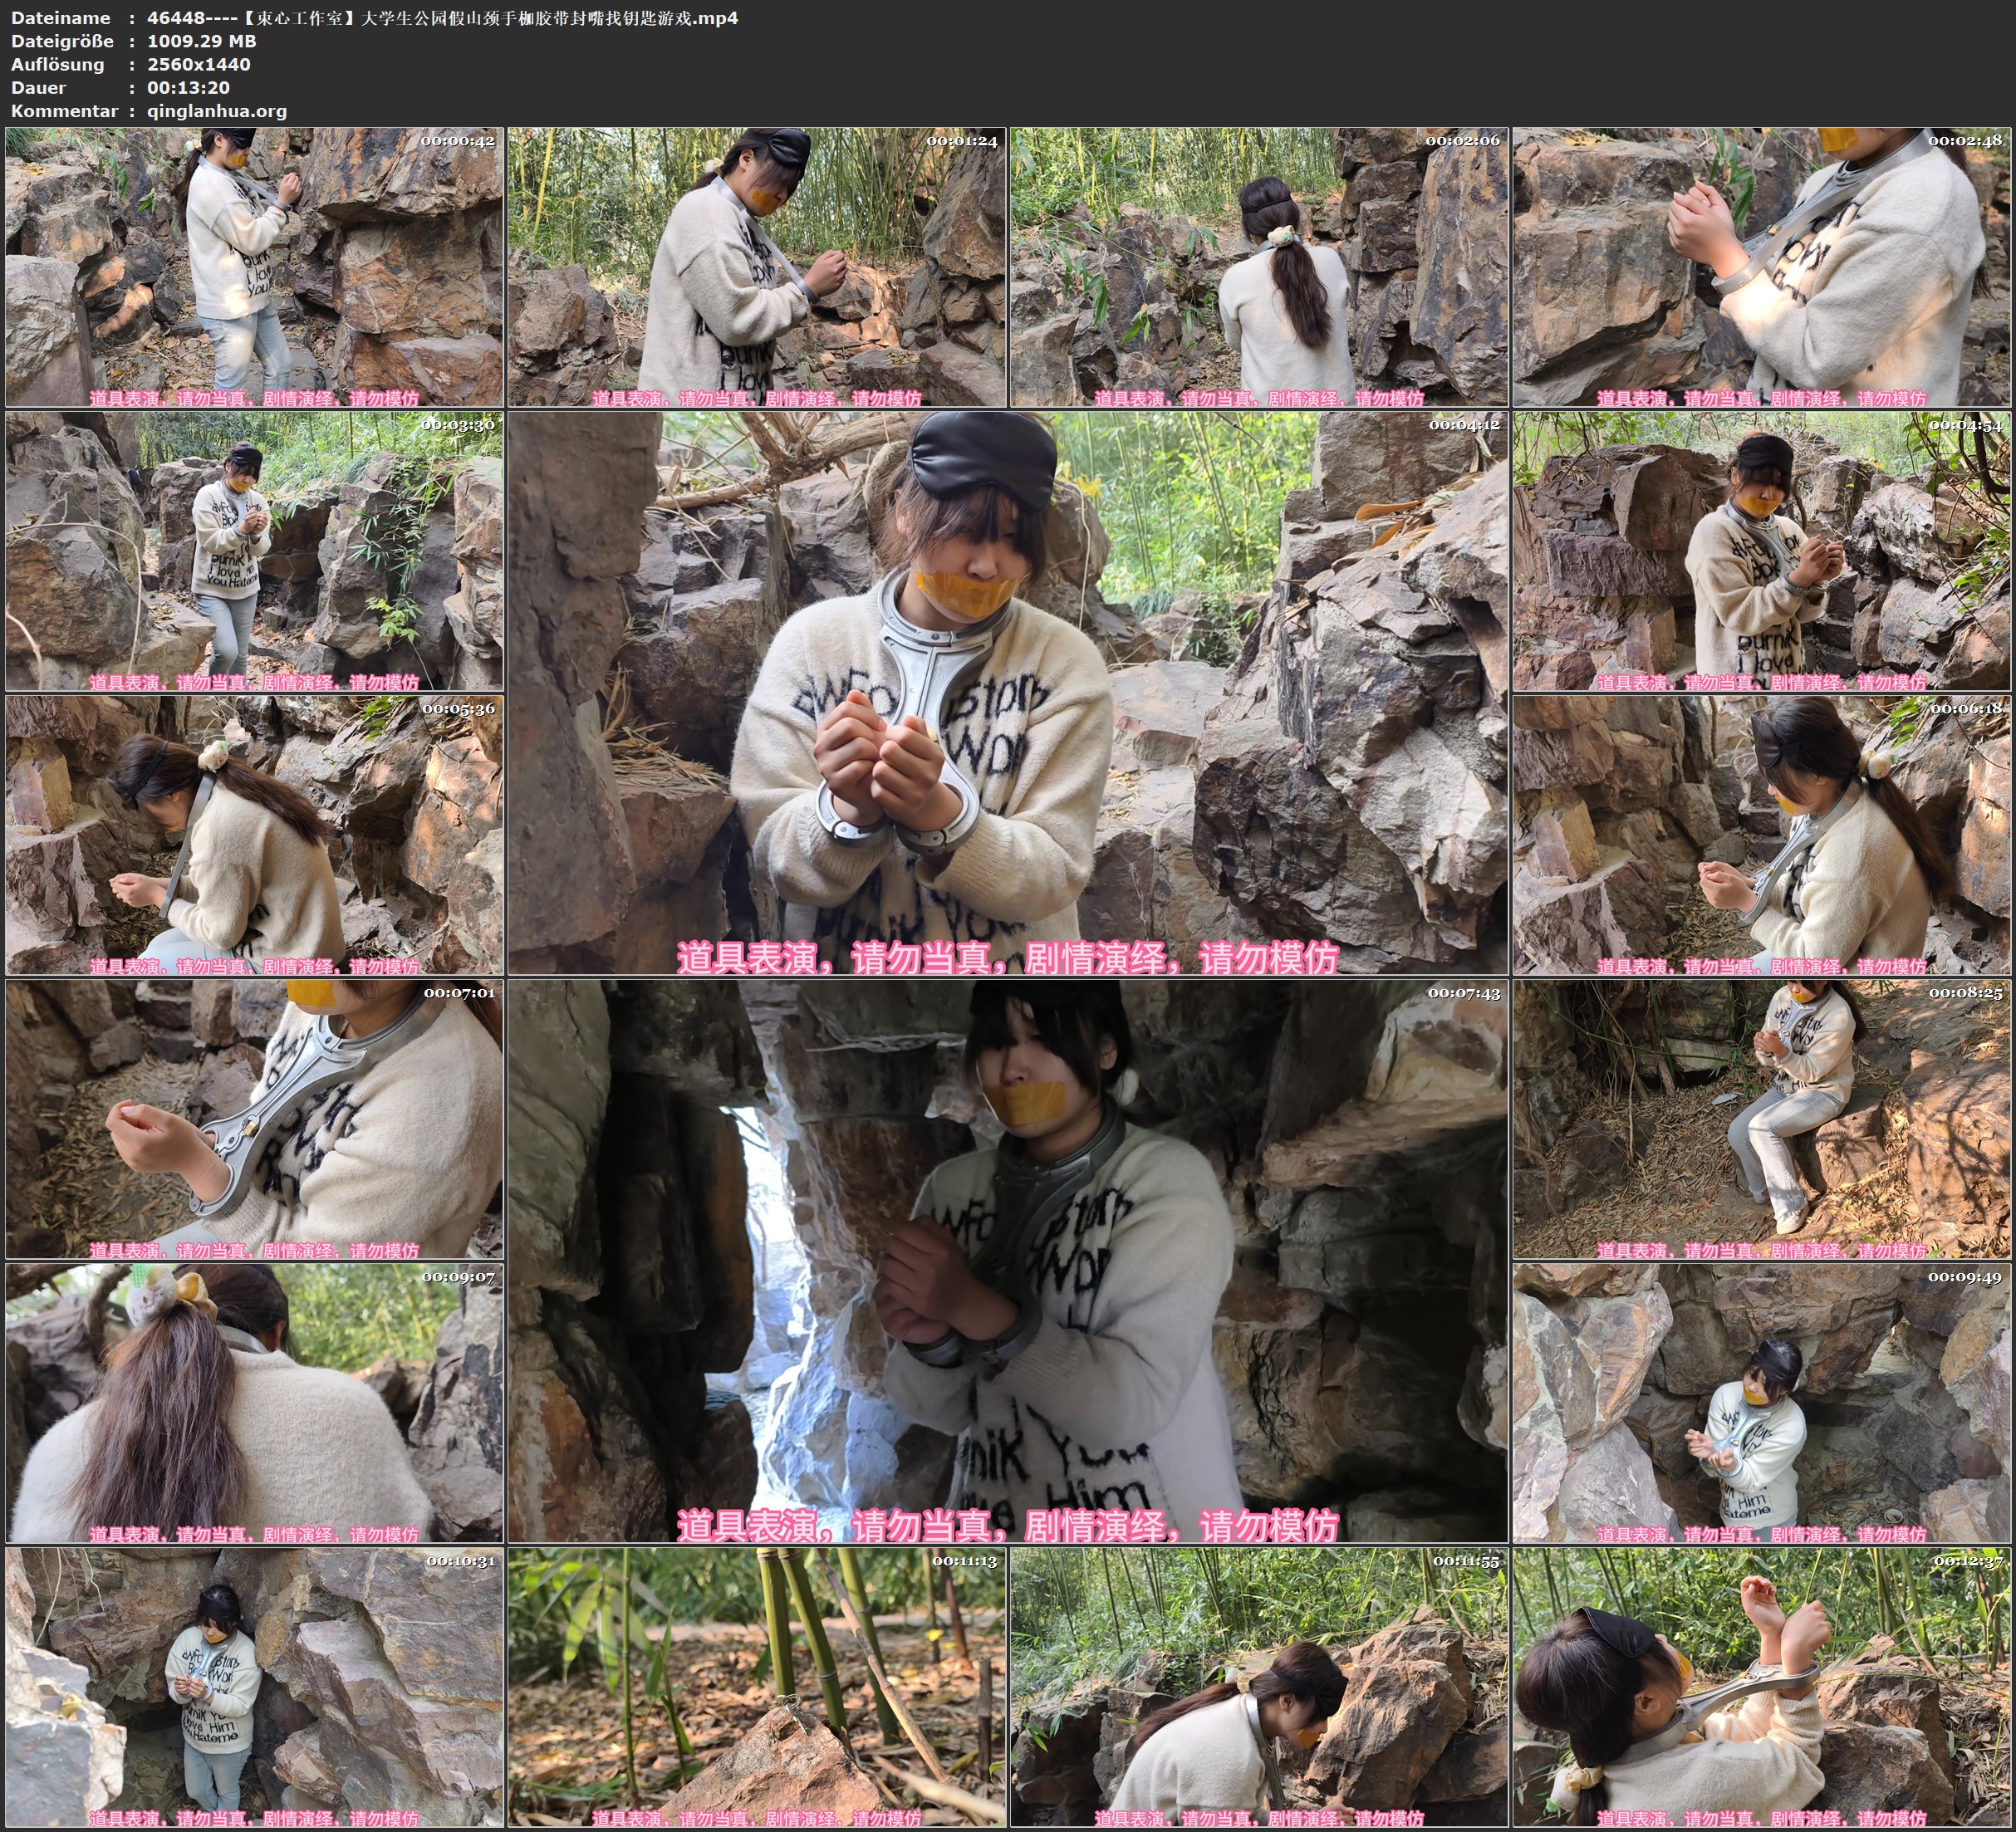Click the frame marked 00:07:01

pos(254,1119)
